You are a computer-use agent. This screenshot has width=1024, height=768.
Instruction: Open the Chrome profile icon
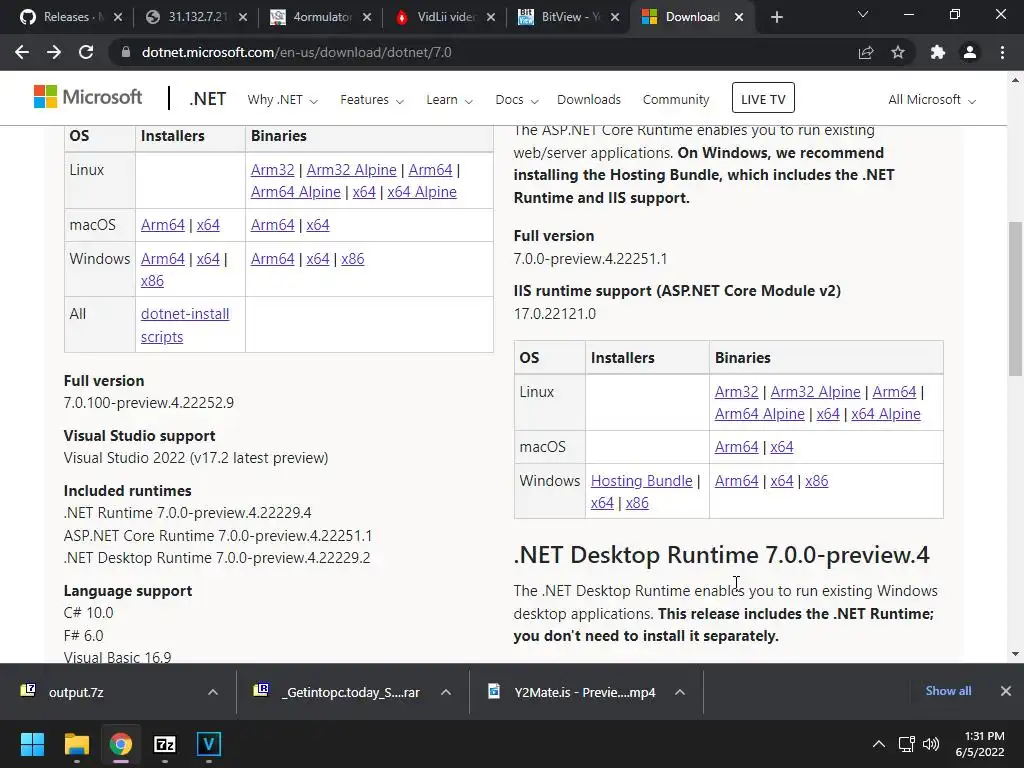(970, 52)
